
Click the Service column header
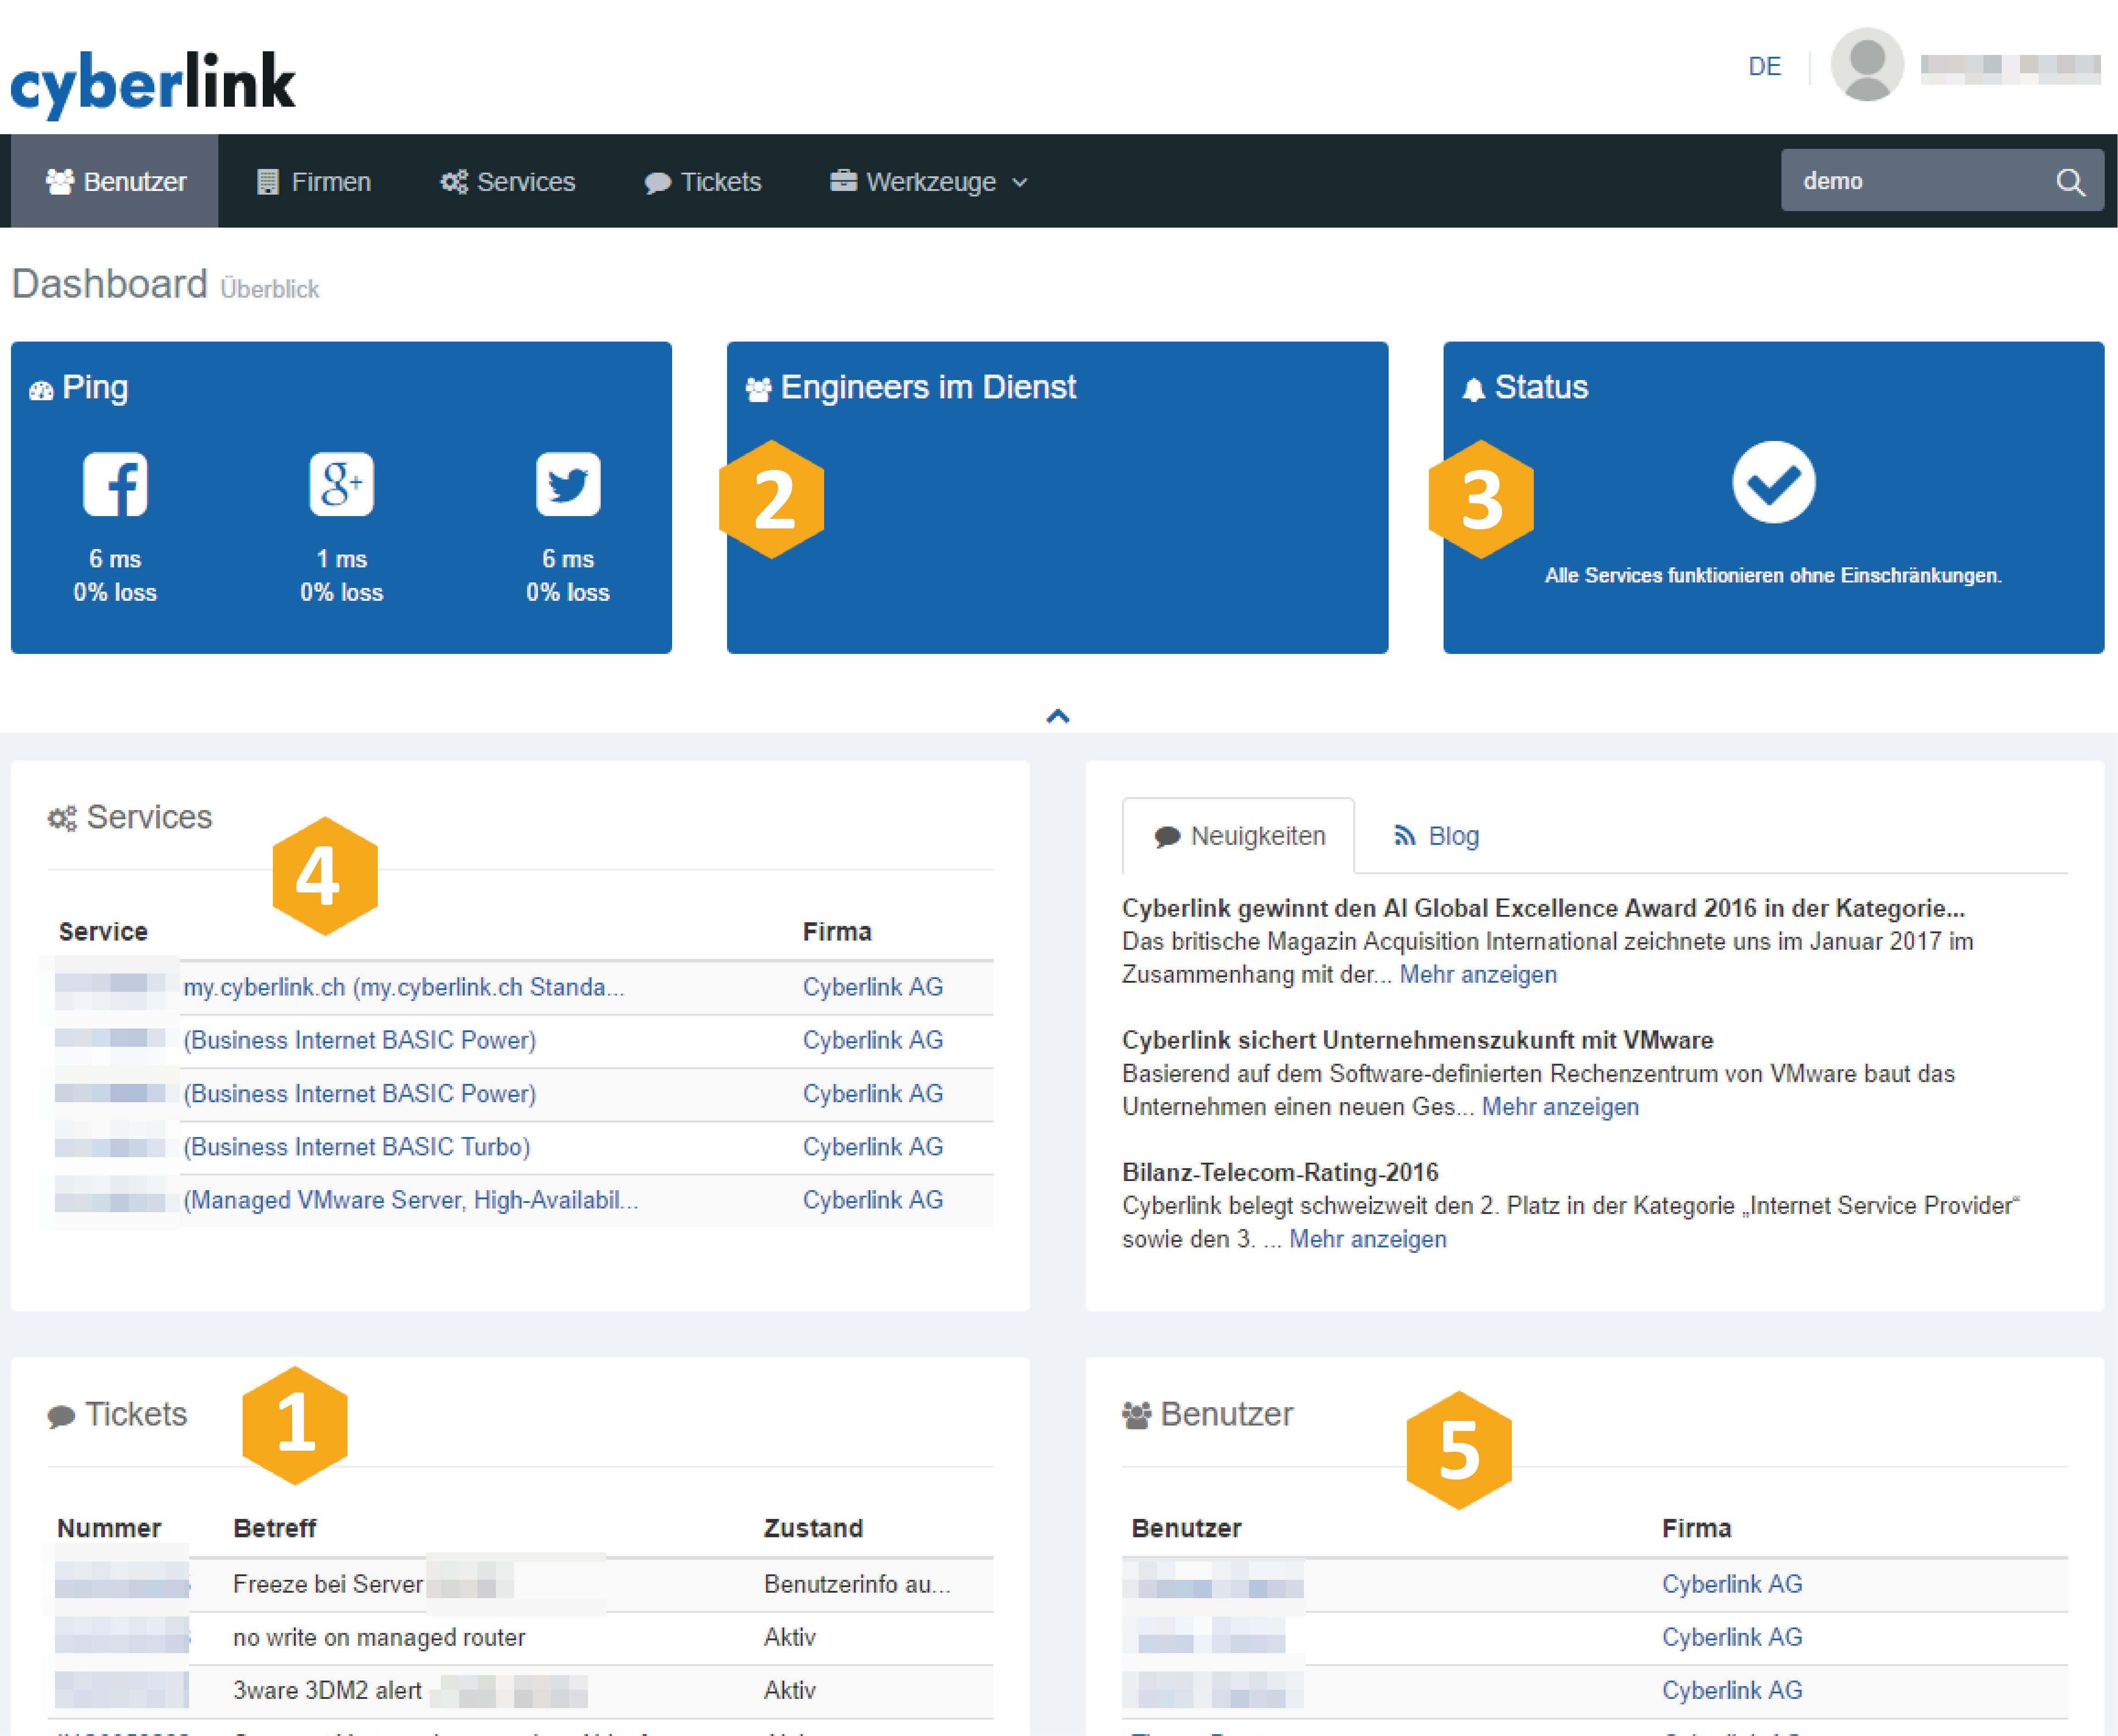[x=103, y=932]
